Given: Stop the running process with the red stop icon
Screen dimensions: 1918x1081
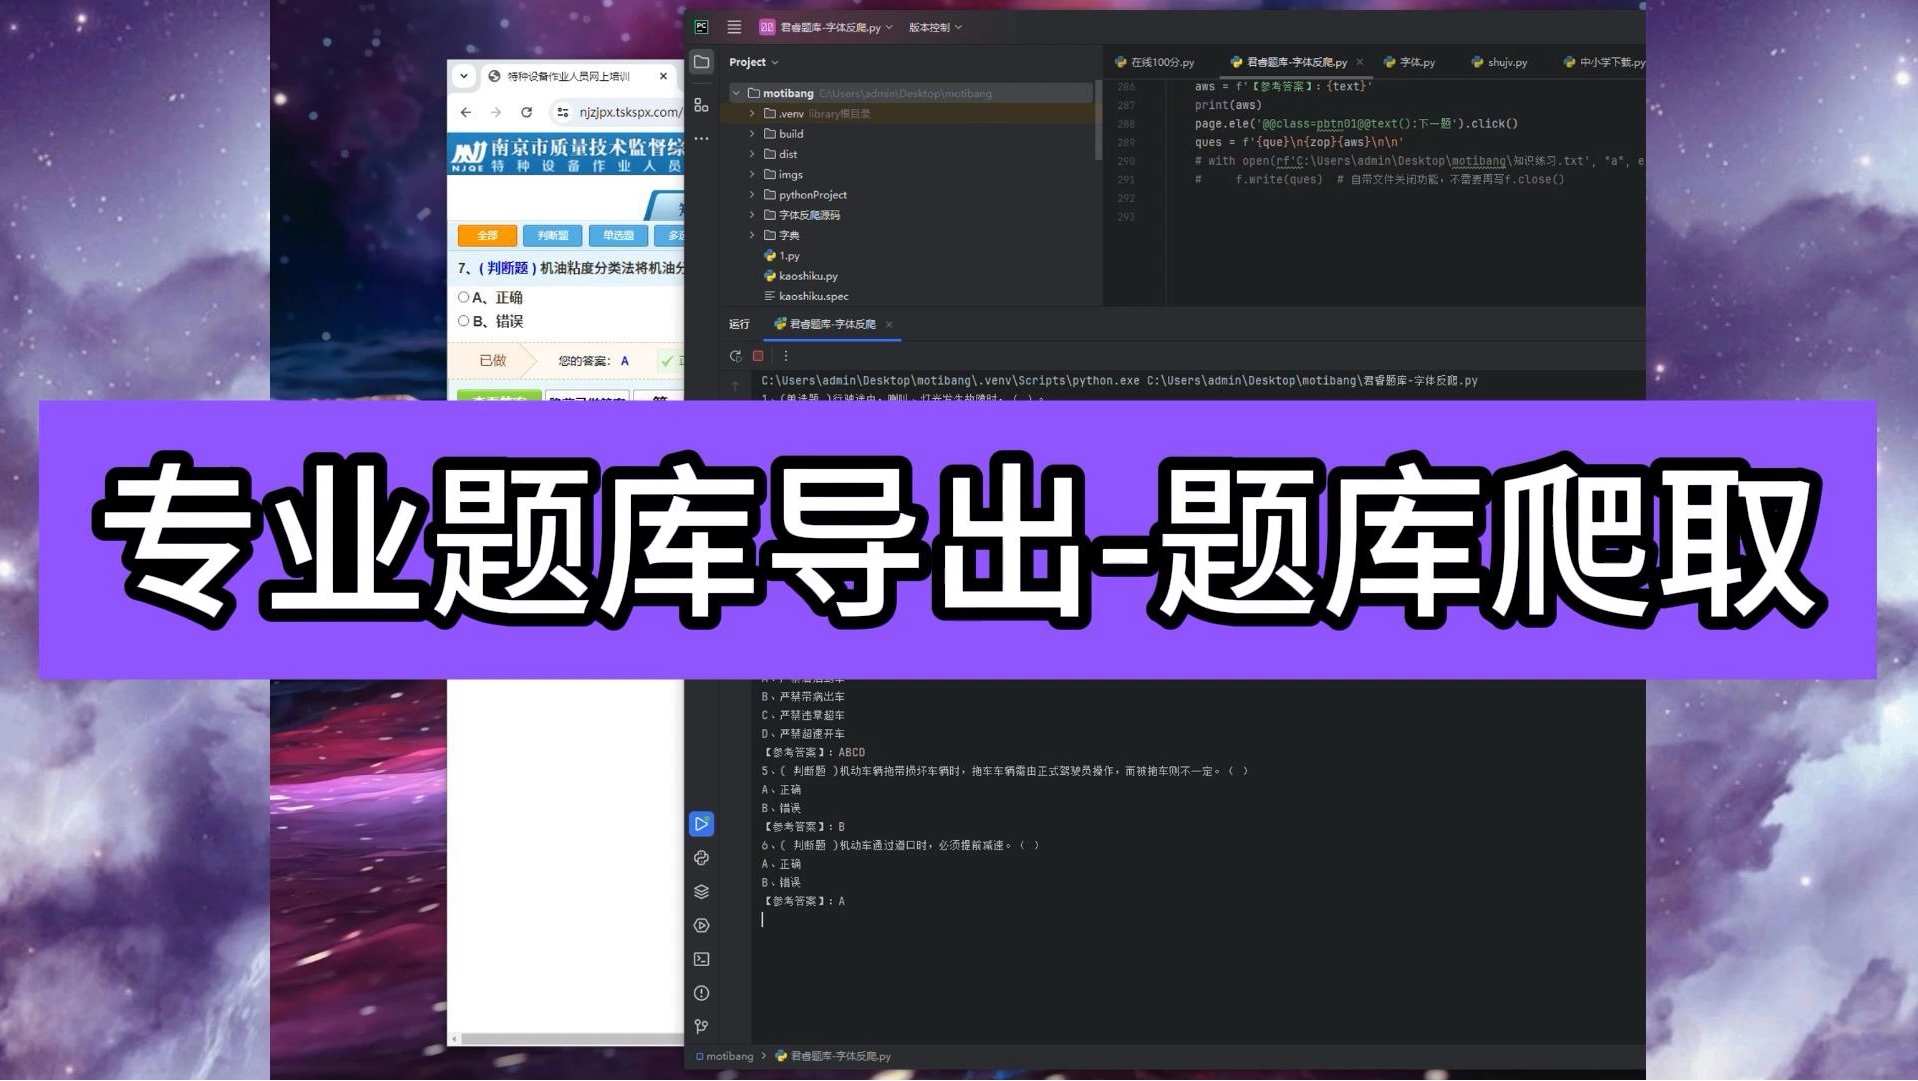Looking at the screenshot, I should click(x=759, y=356).
